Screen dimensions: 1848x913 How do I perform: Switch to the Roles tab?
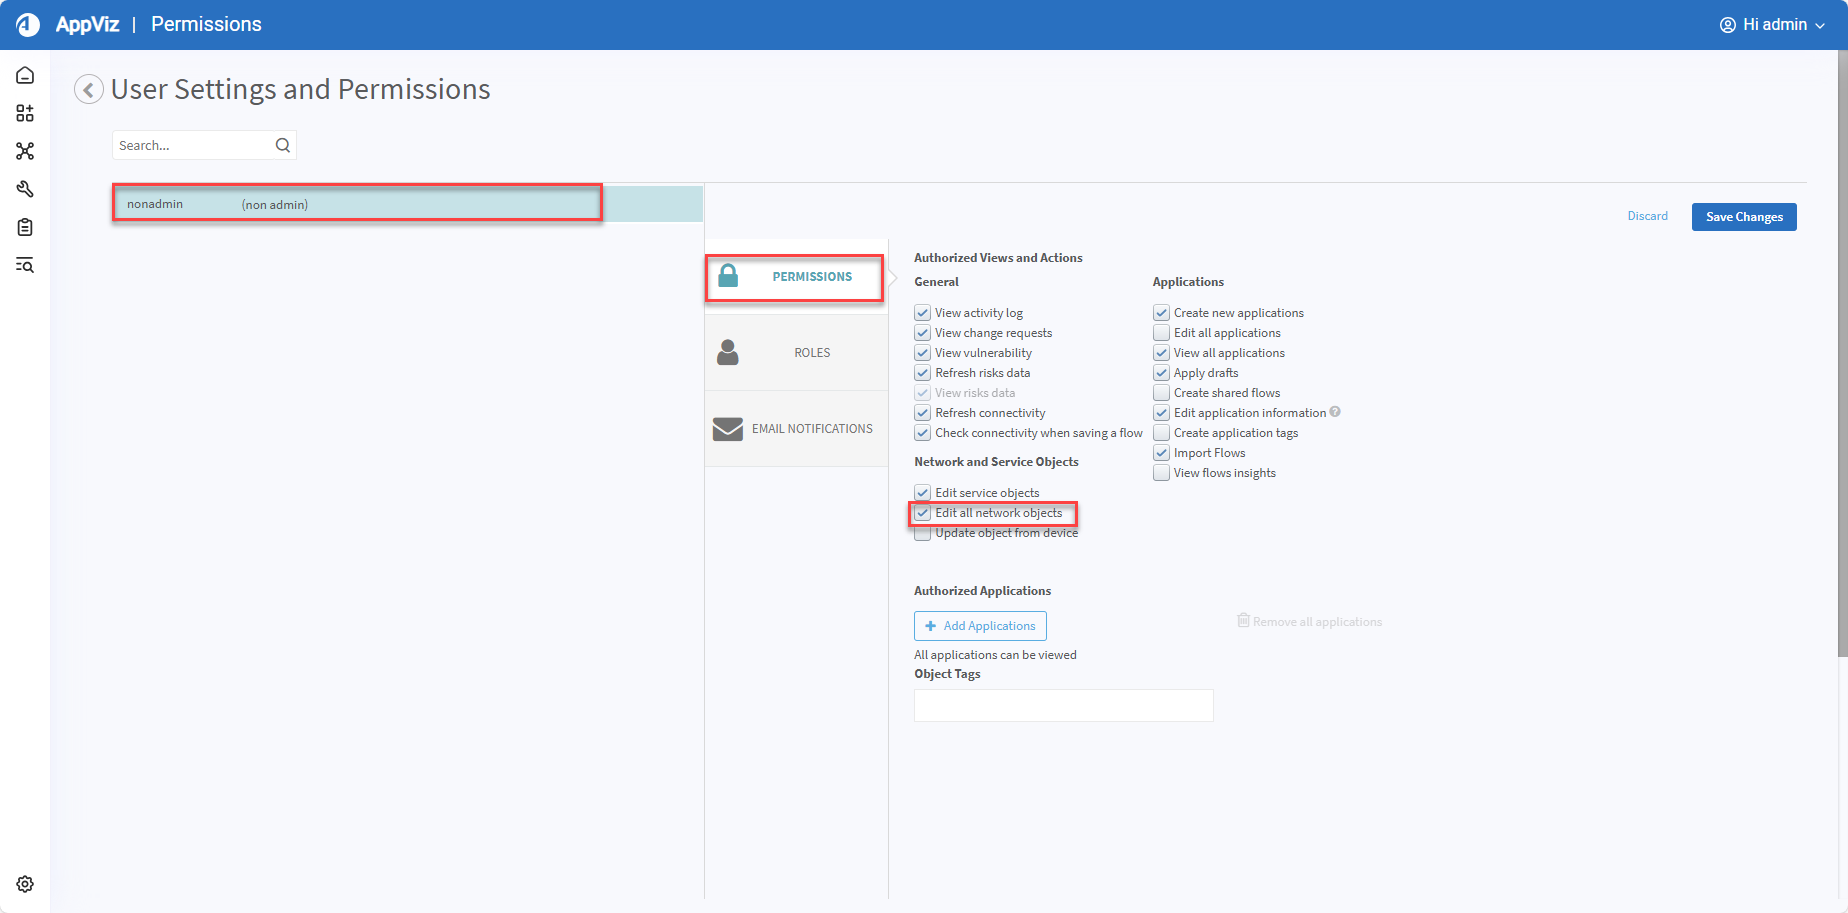[x=796, y=353]
